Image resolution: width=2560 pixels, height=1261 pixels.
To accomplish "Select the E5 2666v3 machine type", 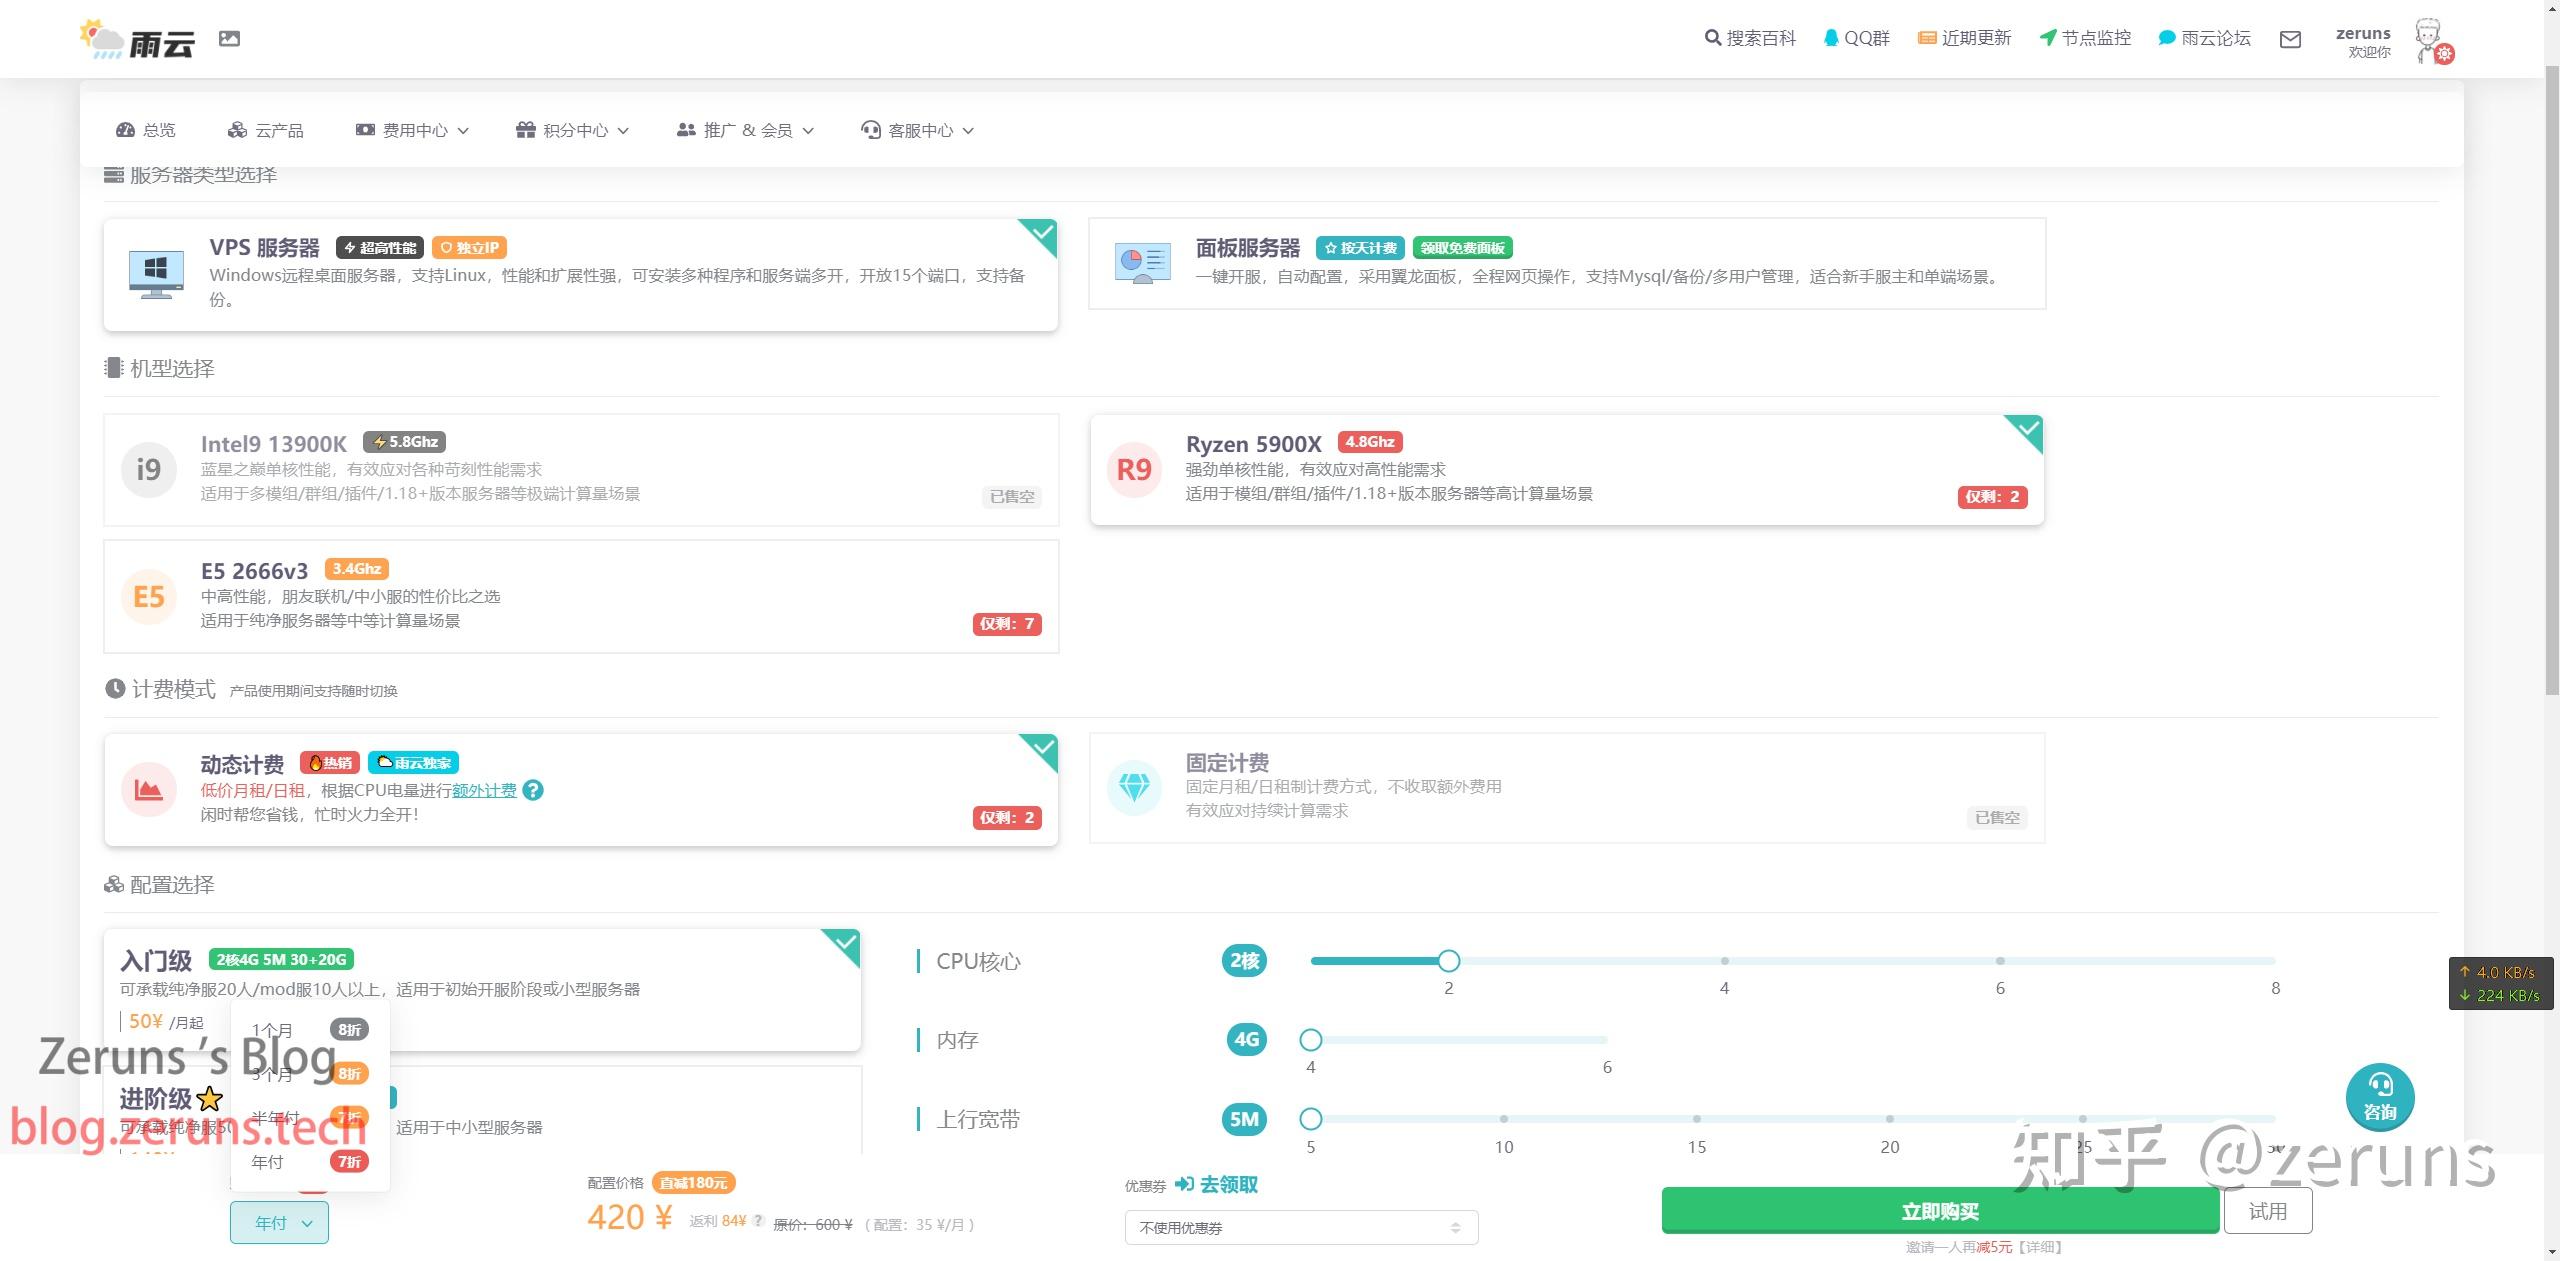I will click(580, 596).
